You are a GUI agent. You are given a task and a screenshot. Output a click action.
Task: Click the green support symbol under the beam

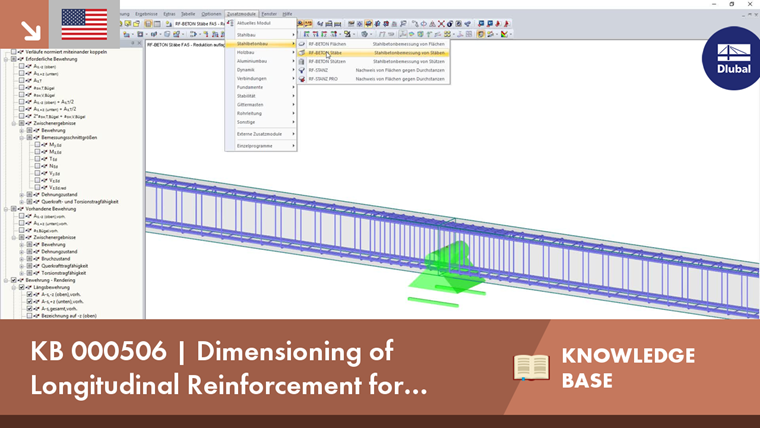click(x=448, y=274)
